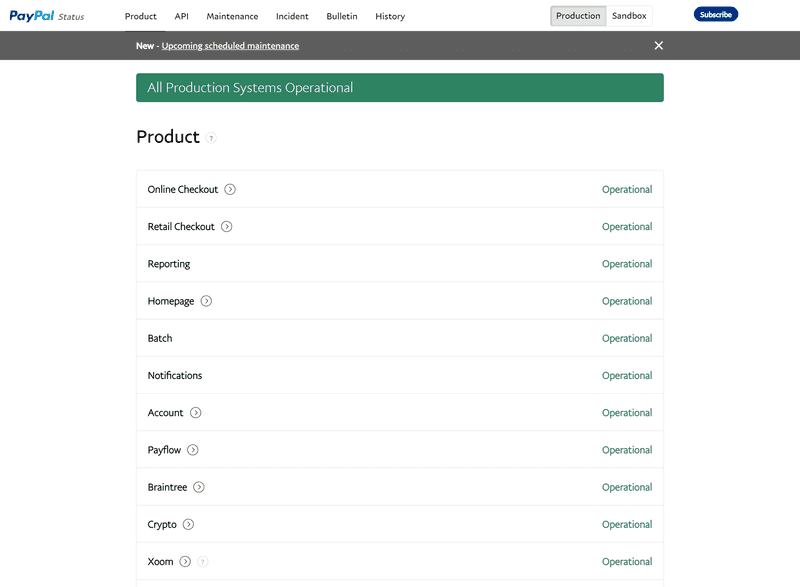The image size is (800, 587).
Task: Expand Payflow status details arrow
Action: [193, 450]
